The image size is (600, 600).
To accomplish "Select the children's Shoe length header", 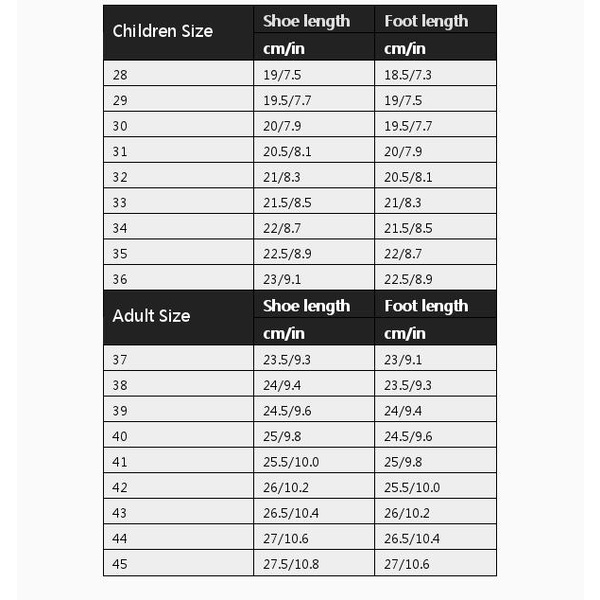I will [x=314, y=20].
